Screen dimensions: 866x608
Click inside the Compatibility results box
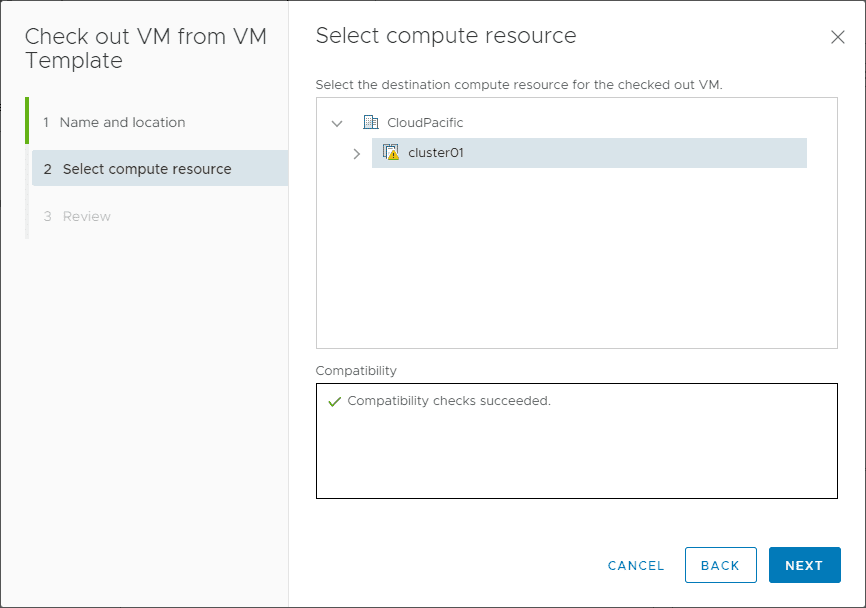tap(577, 450)
